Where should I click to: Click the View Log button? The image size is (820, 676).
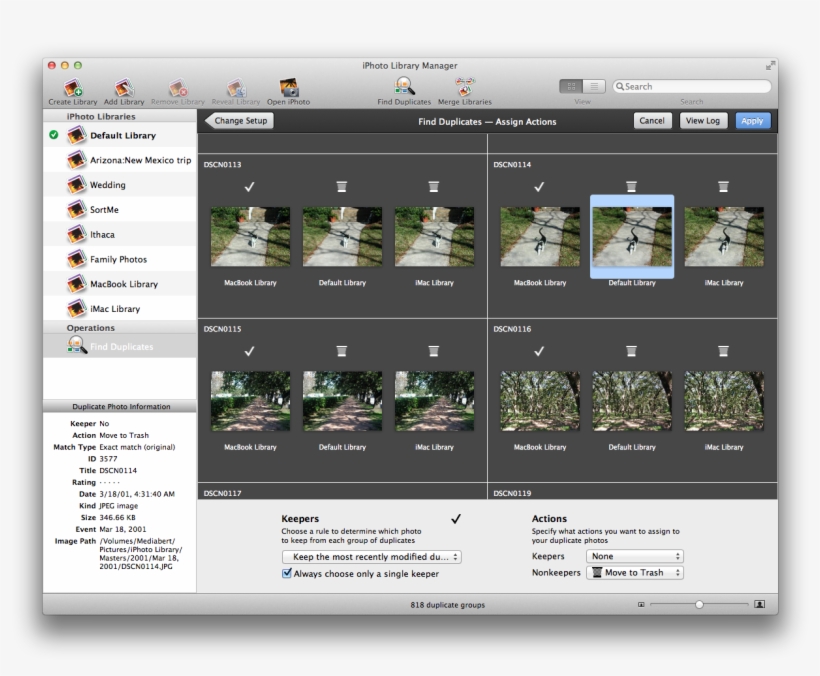click(703, 121)
